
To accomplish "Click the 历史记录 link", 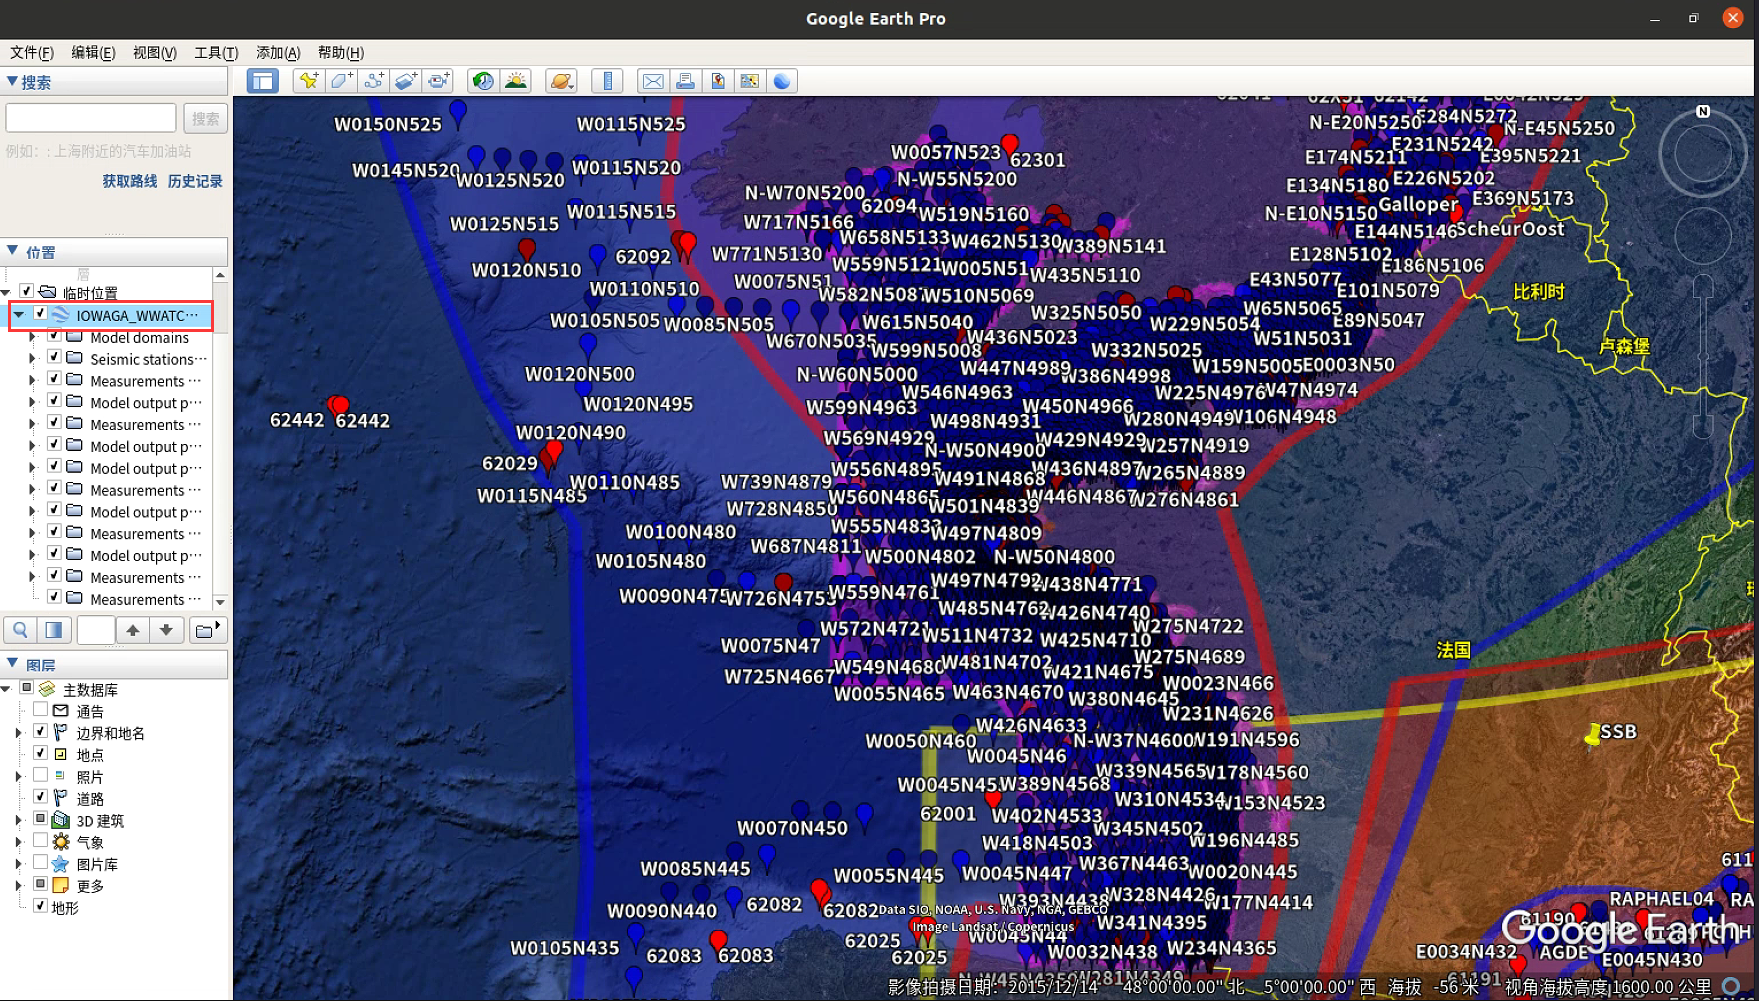I will coord(195,181).
